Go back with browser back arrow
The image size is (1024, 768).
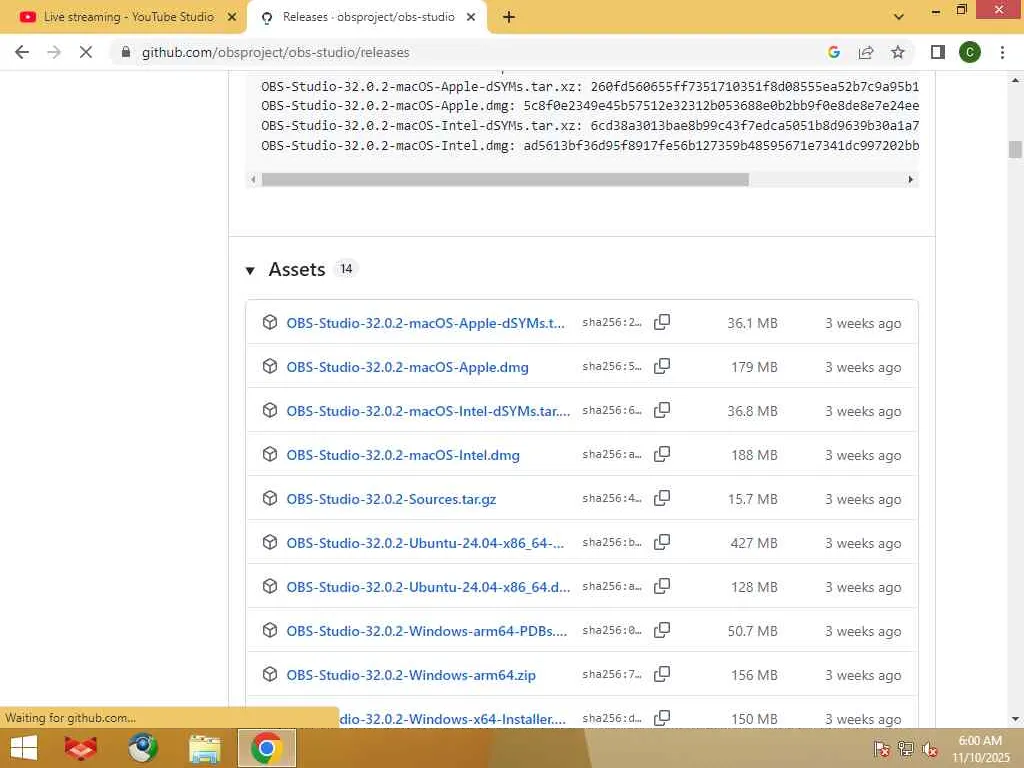pyautogui.click(x=22, y=52)
